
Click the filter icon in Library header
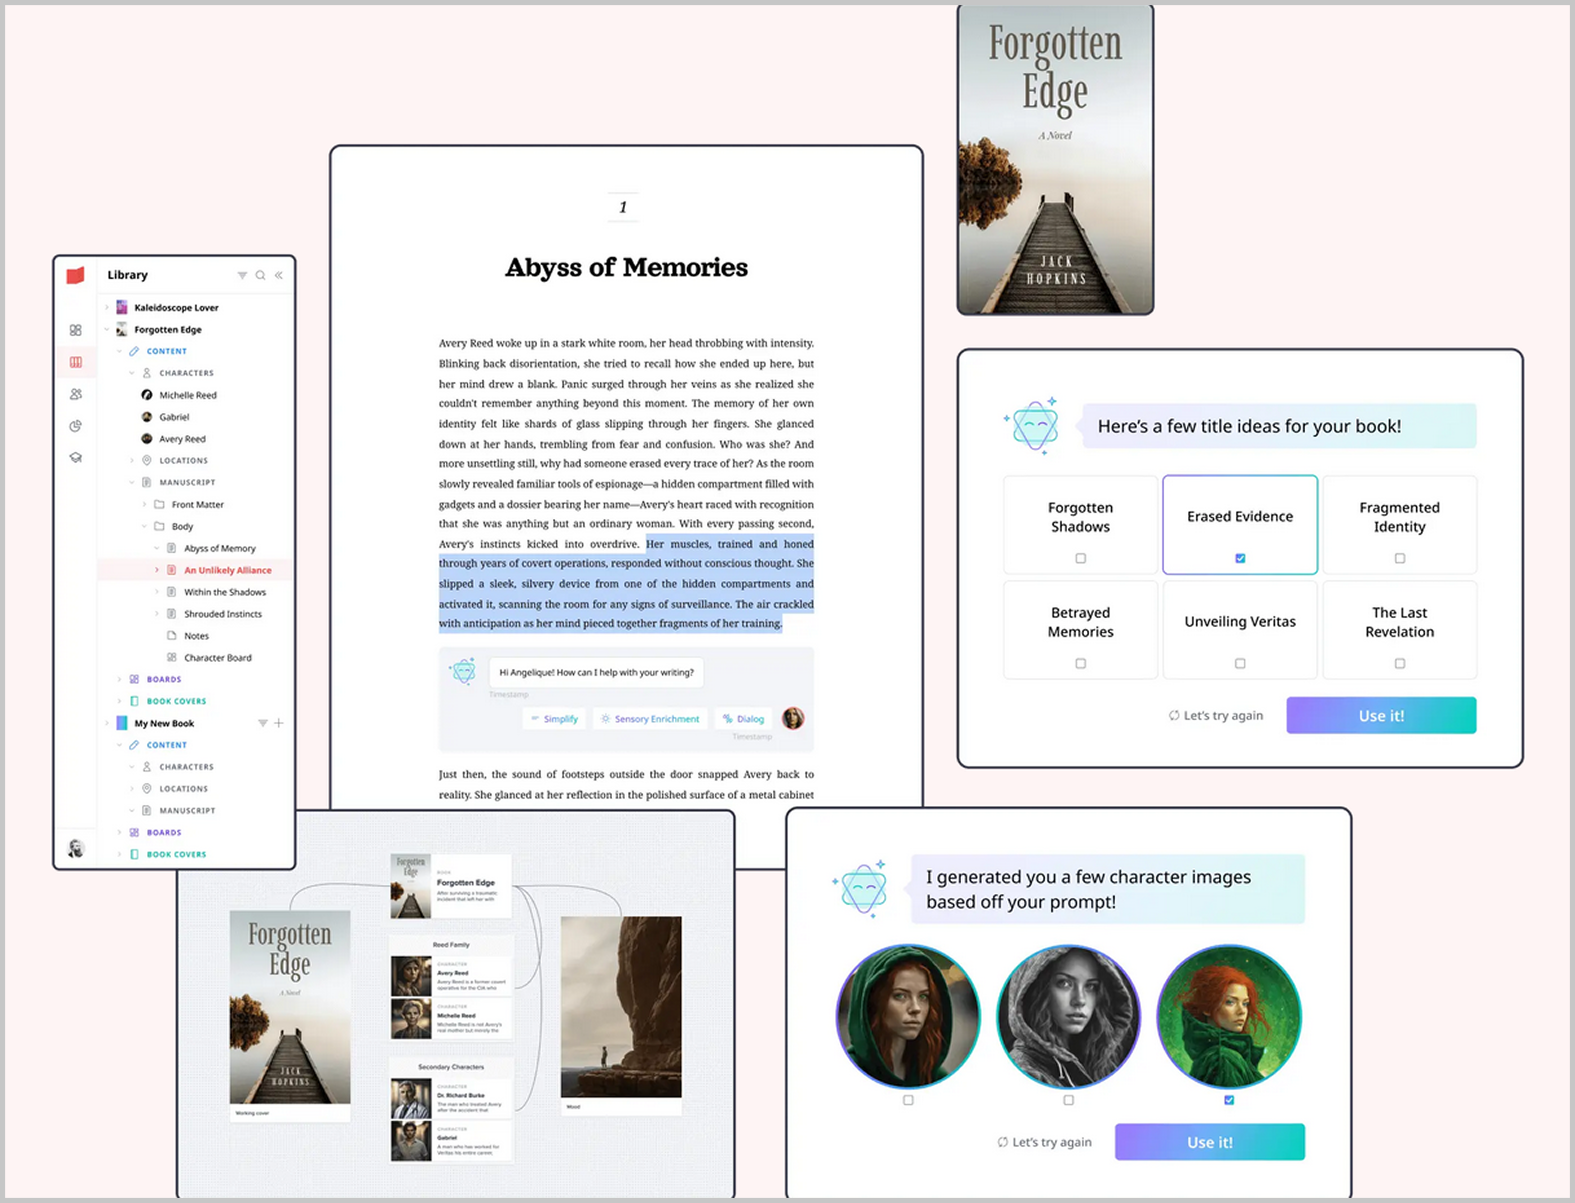point(242,275)
